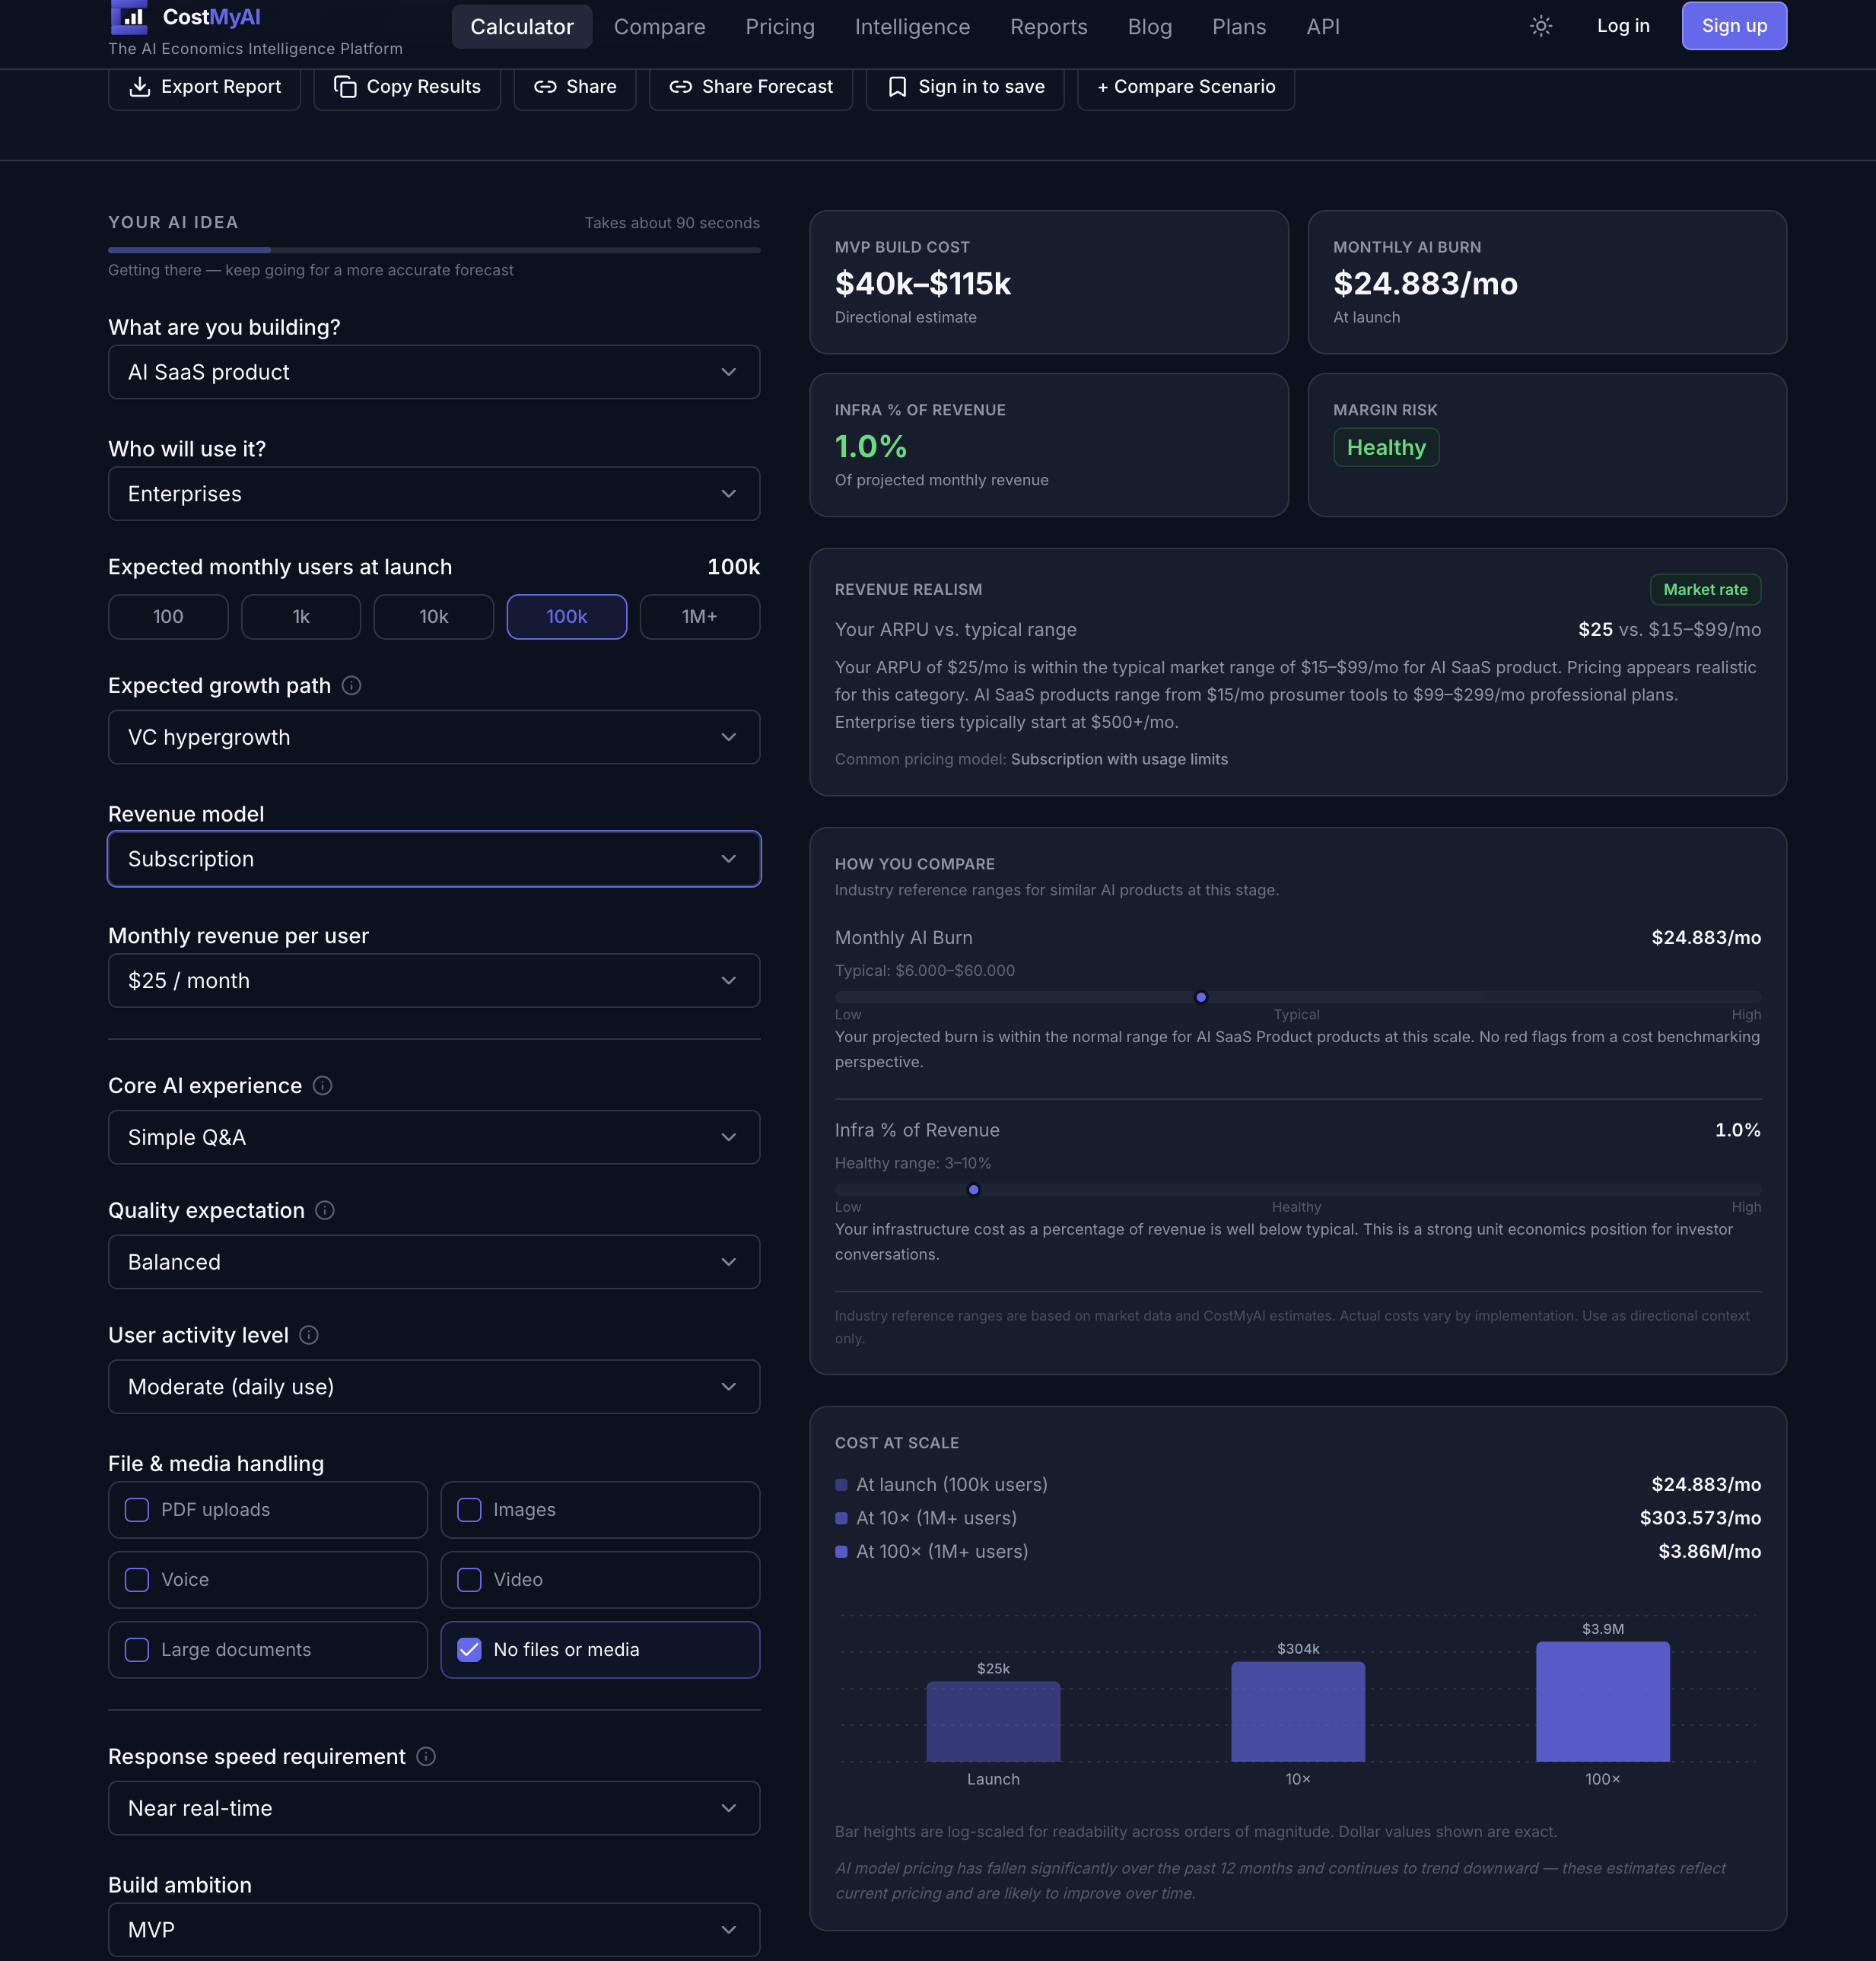This screenshot has width=1876, height=1961.
Task: Open the Intelligence nav item
Action: pos(912,27)
